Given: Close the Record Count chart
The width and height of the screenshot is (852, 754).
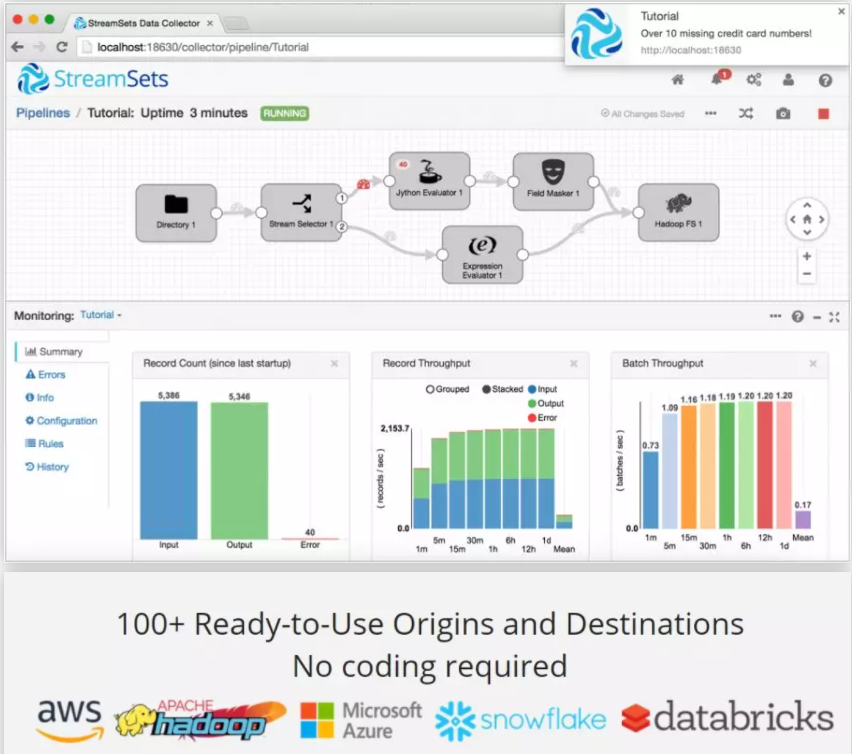Looking at the screenshot, I should [x=334, y=363].
